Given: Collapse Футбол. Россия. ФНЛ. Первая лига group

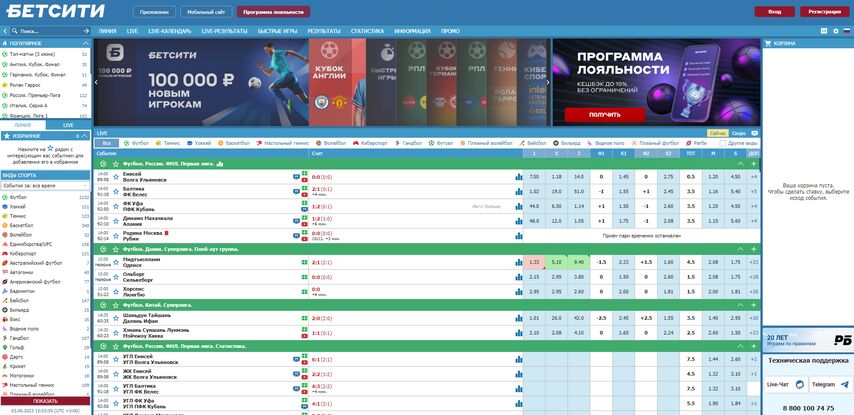Looking at the screenshot, I should 740,163.
